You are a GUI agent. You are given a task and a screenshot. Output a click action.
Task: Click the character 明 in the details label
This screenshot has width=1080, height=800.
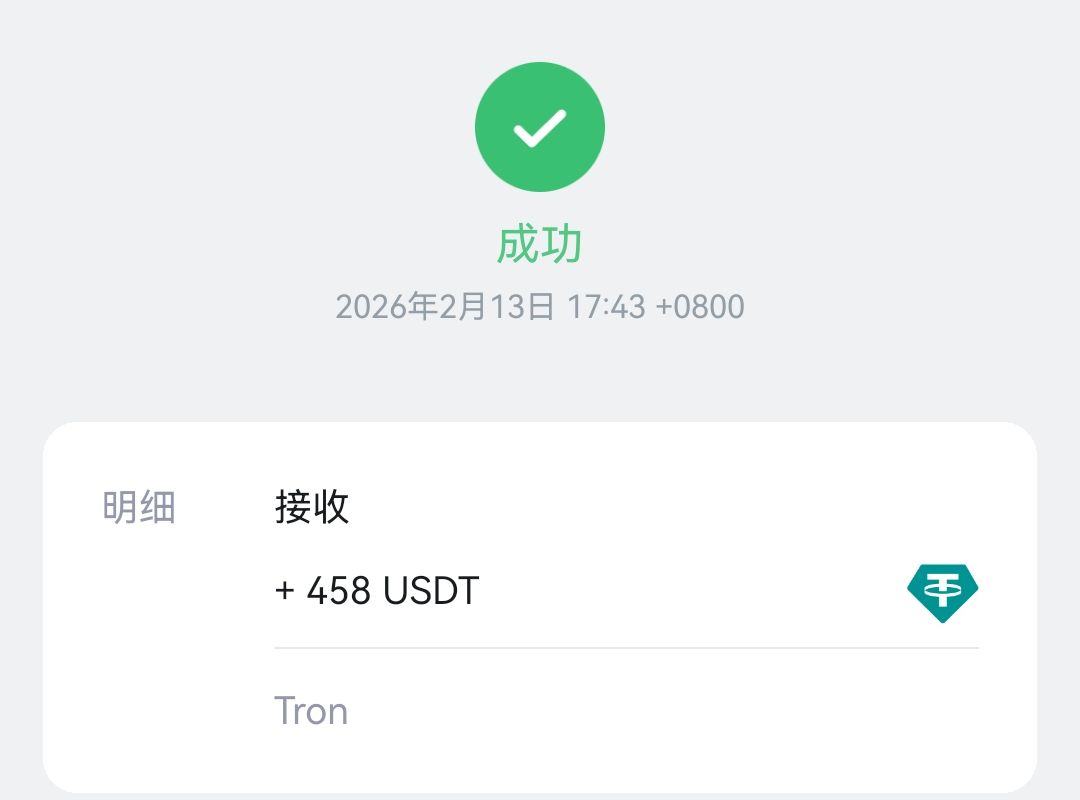pos(121,508)
